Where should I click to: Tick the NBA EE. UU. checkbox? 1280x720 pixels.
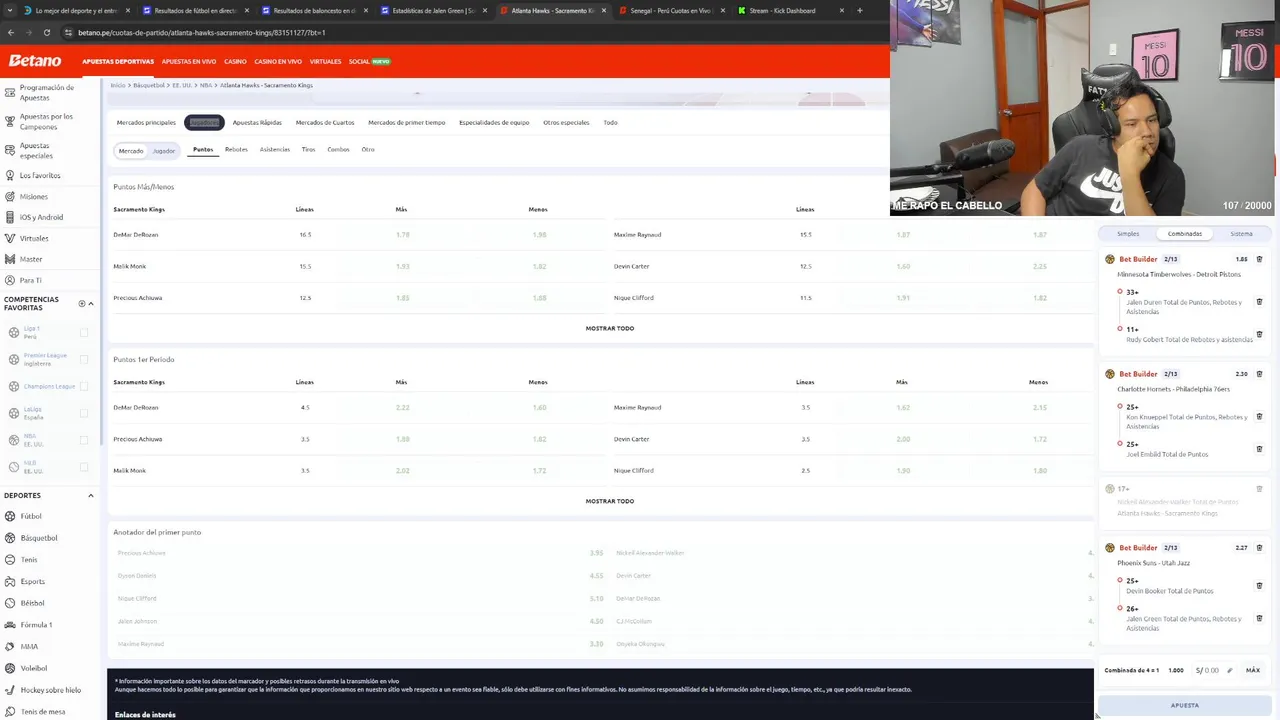point(83,440)
